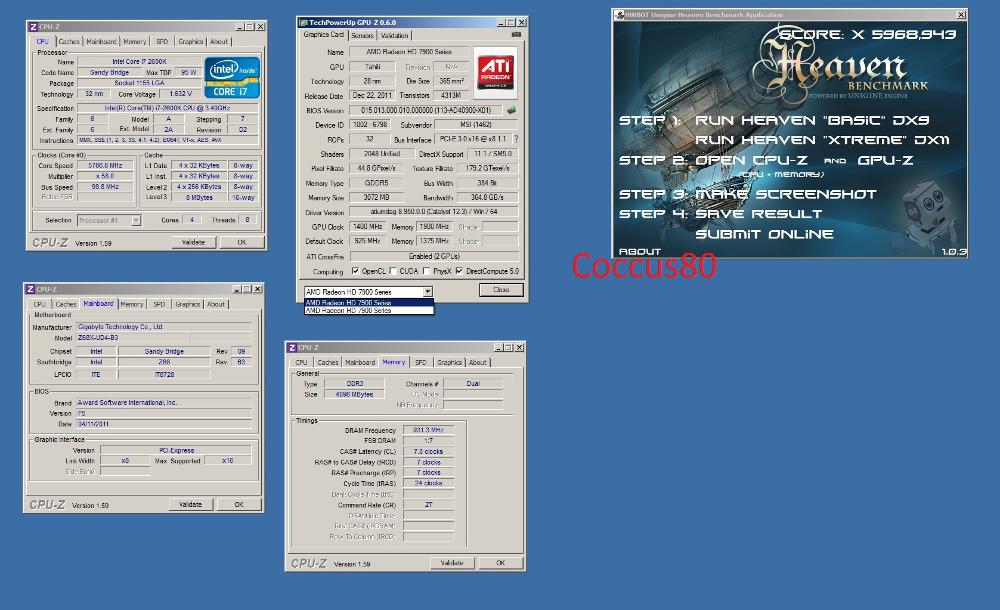
Task: Click the GPU Clock 1400 MHz field
Action: [368, 227]
